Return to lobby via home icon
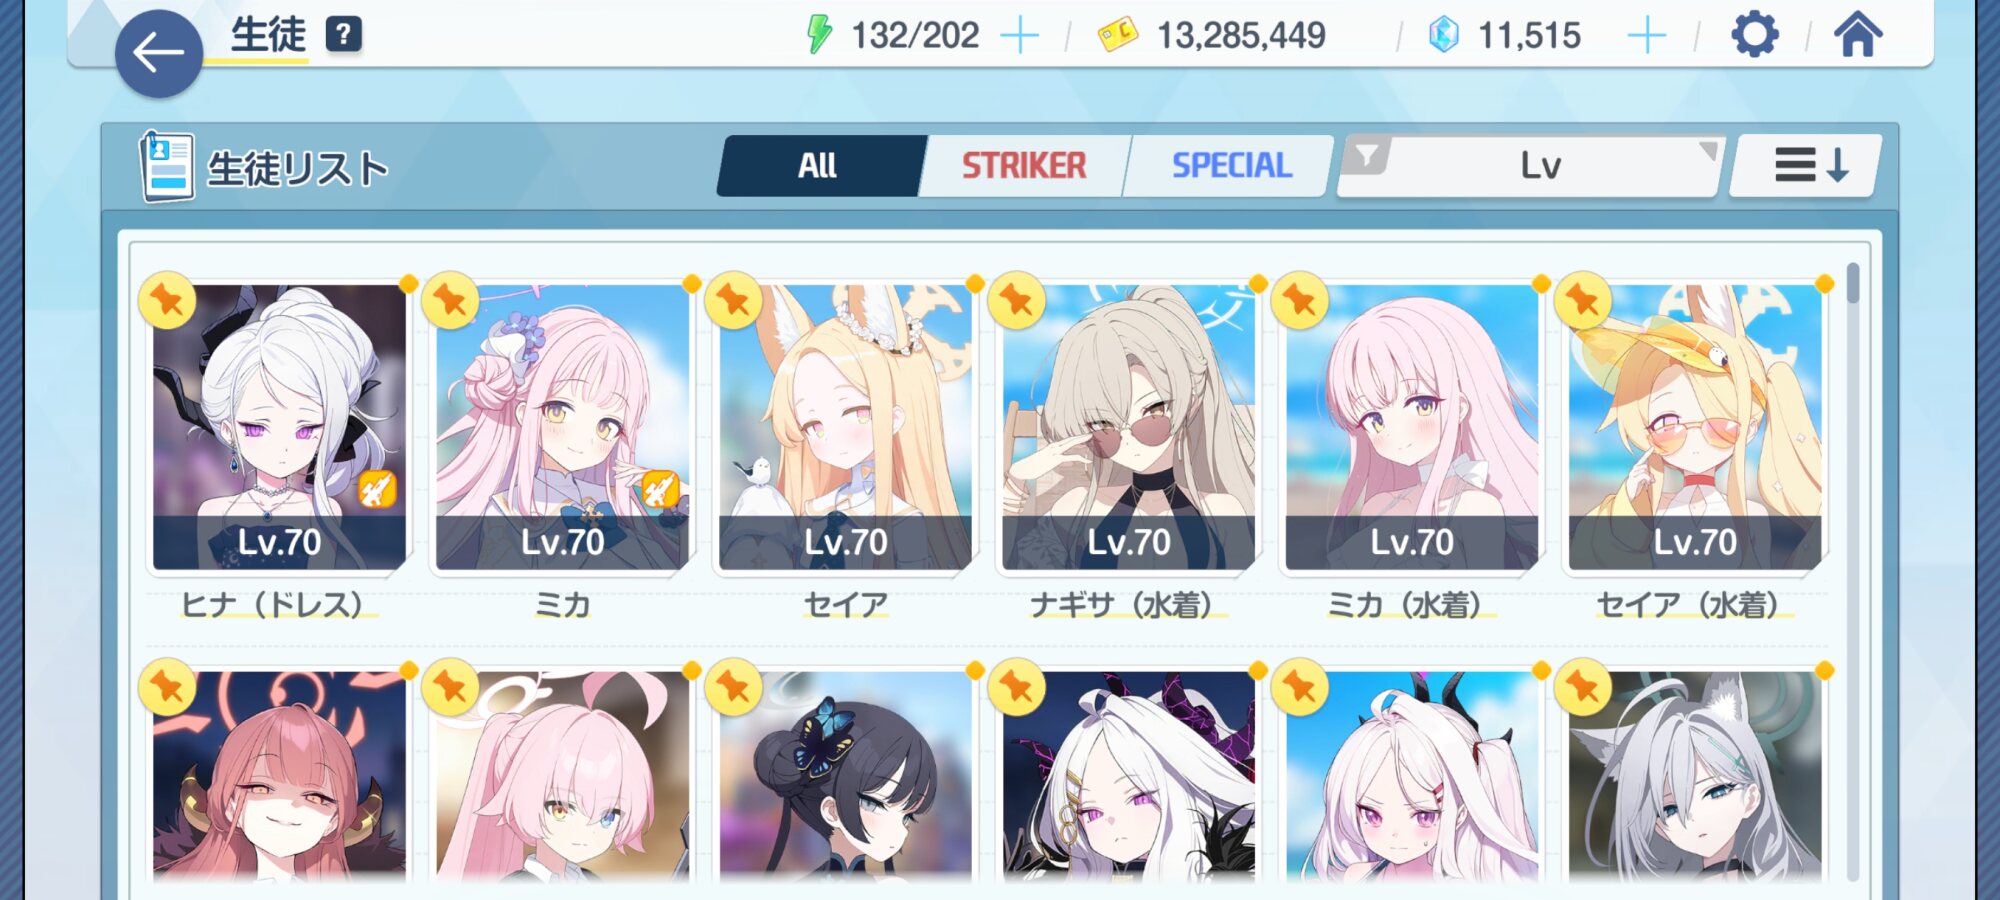Viewport: 2000px width, 900px height. coord(1857,35)
